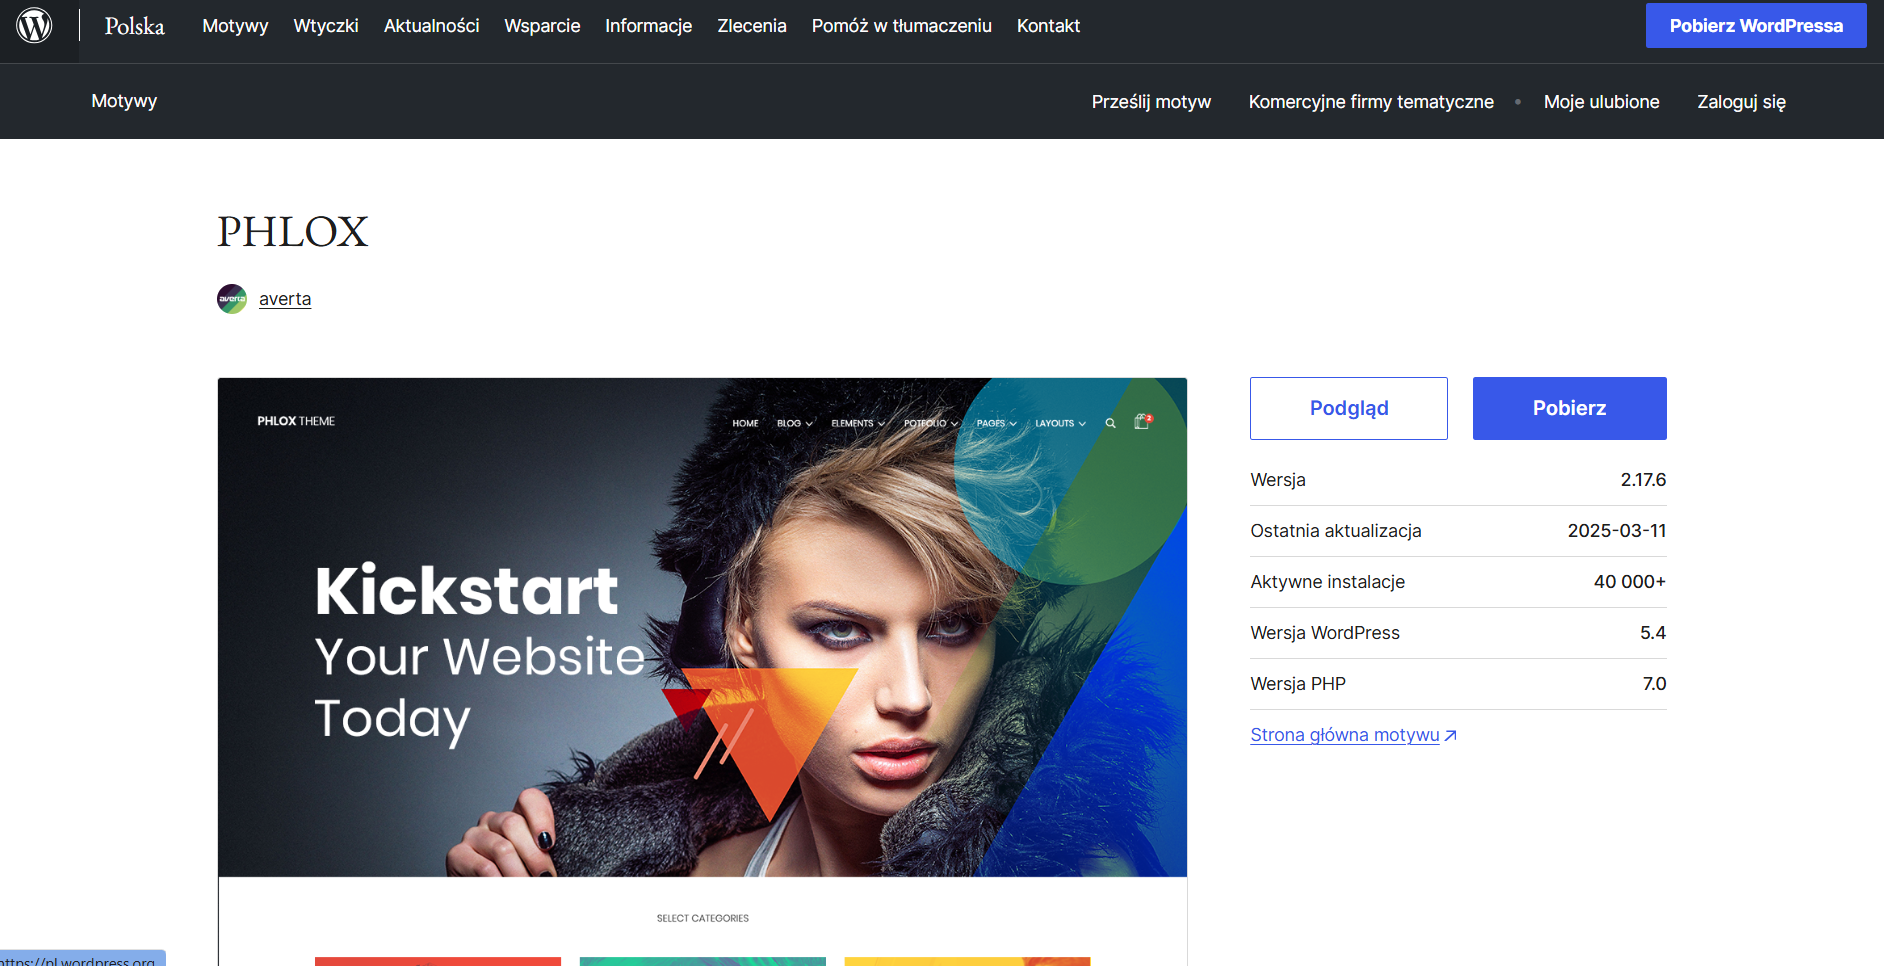Screen dimensions: 1884x966
Task: Open Motywy in top navigation
Action: tap(235, 26)
